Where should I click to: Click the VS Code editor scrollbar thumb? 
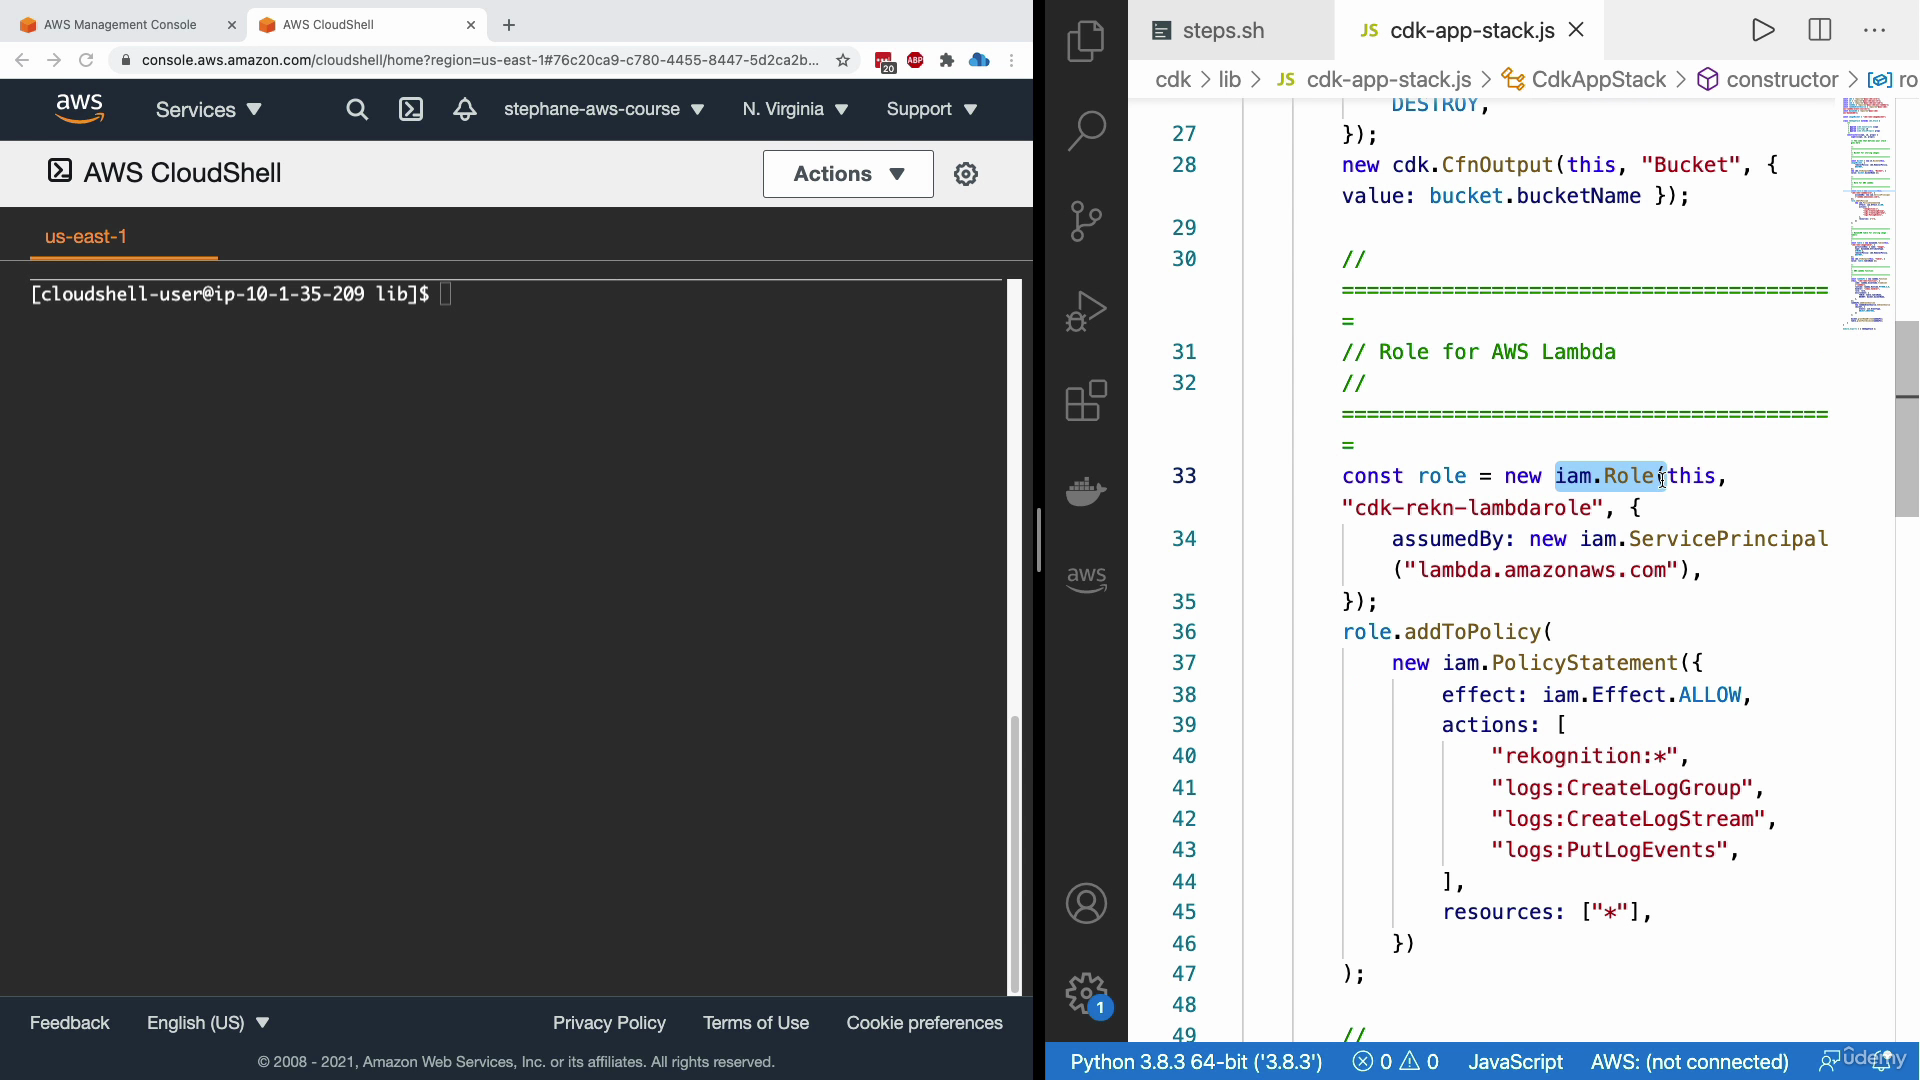pyautogui.click(x=1906, y=418)
